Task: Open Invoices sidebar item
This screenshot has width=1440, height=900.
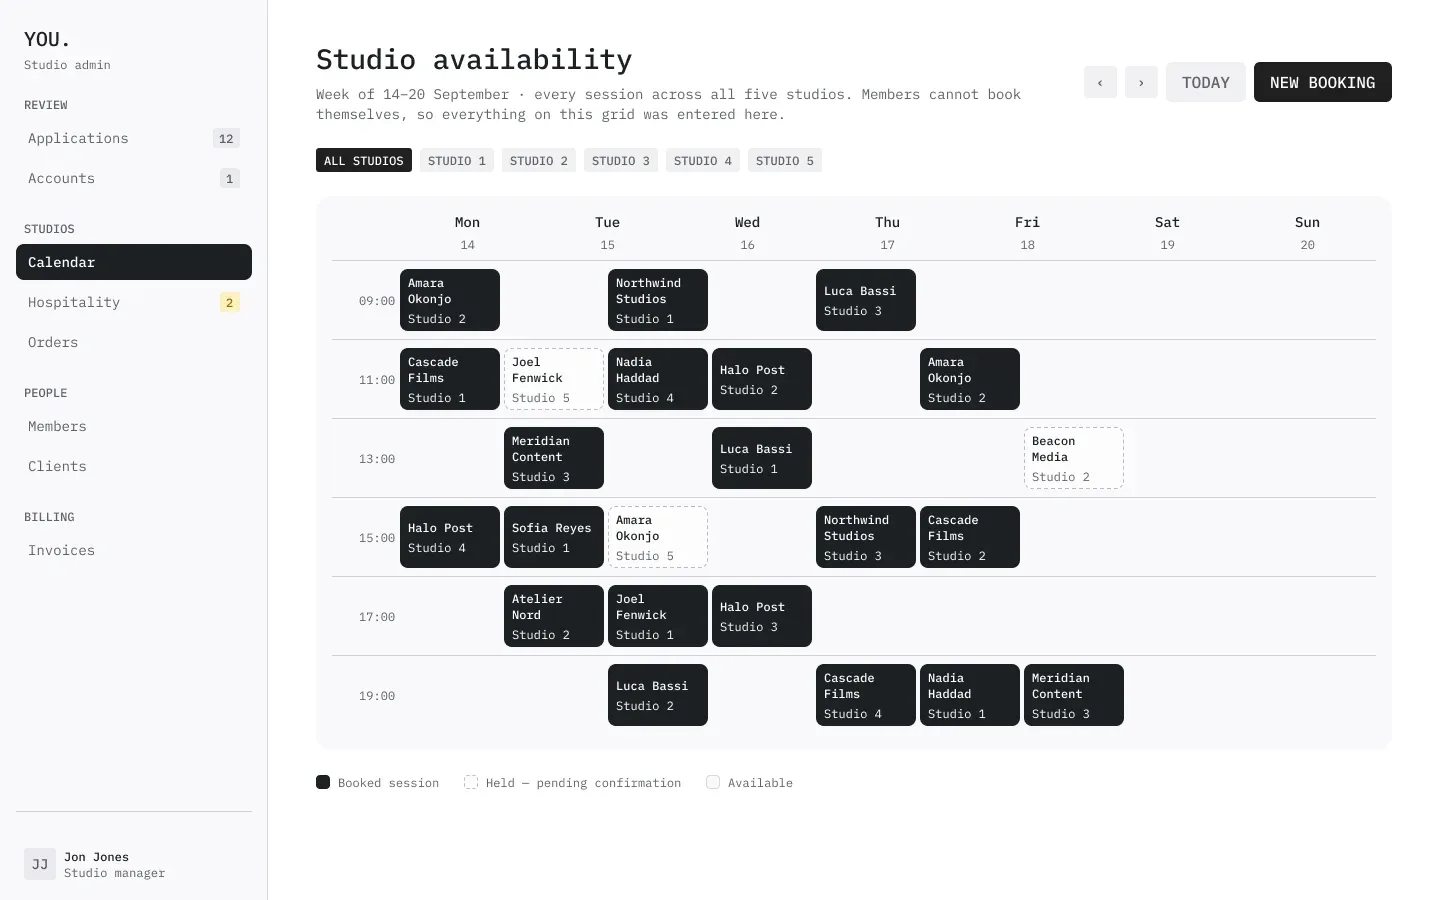Action: point(134,550)
